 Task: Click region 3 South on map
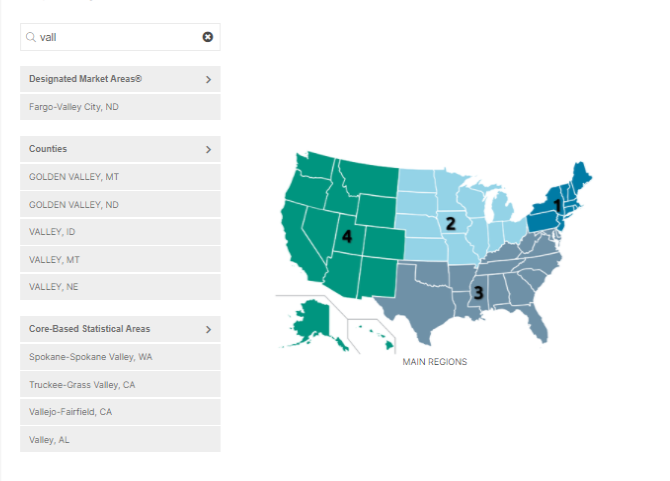pyautogui.click(x=478, y=292)
